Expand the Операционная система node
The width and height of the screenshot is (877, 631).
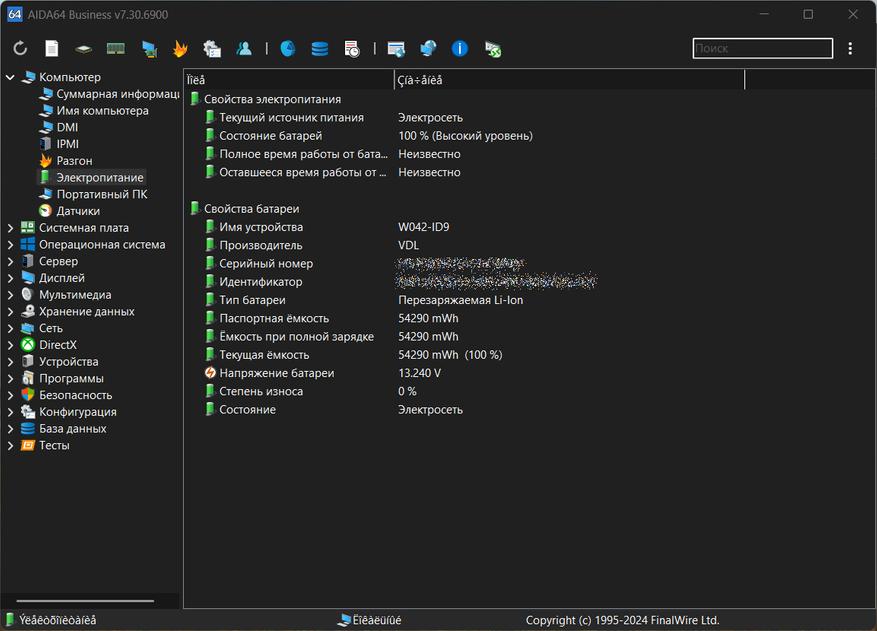[10, 244]
